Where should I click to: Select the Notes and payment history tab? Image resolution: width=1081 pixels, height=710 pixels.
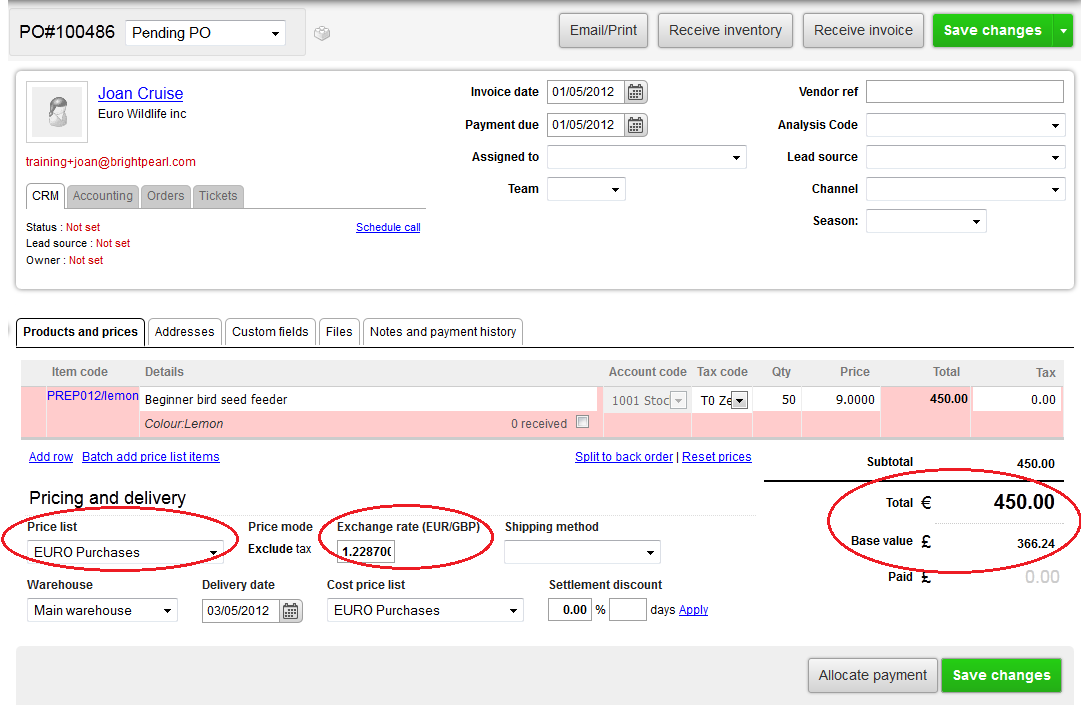443,332
